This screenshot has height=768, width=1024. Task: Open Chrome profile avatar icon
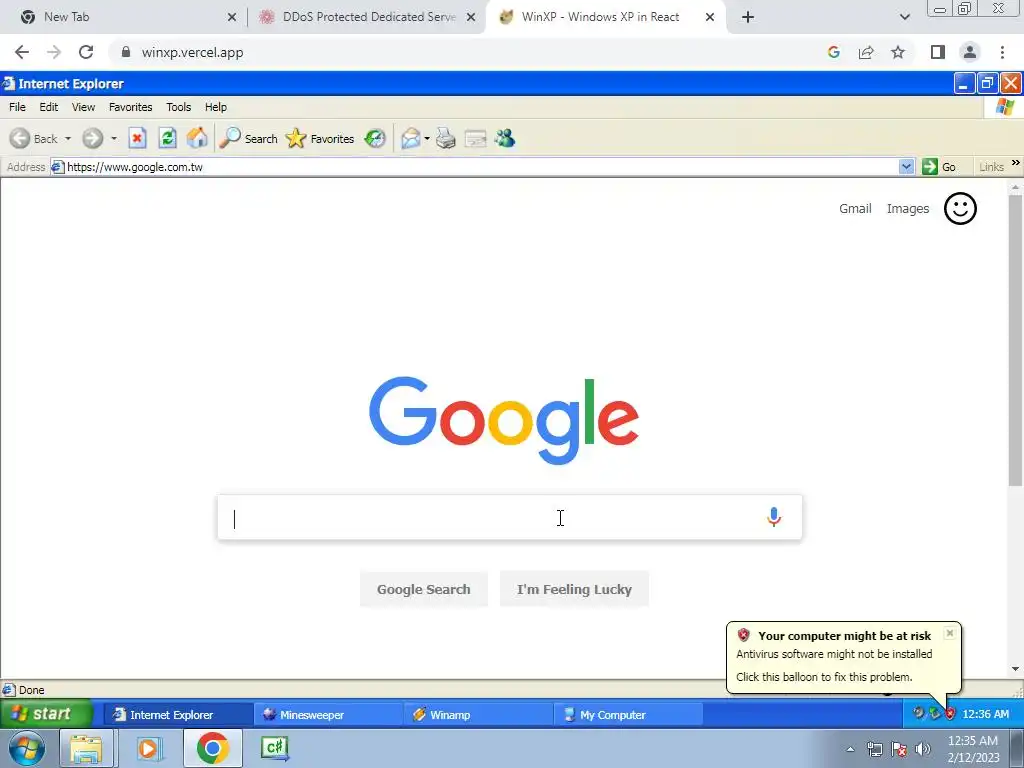coord(970,52)
